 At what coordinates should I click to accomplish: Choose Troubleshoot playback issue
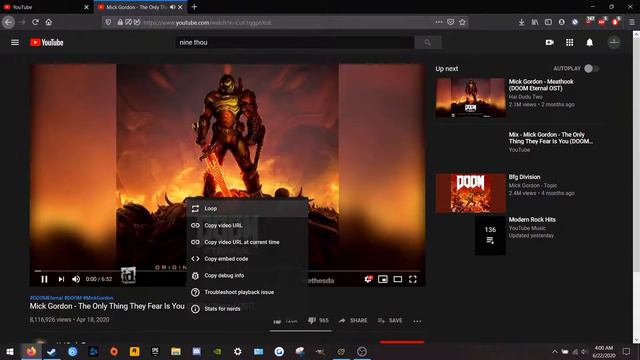pos(247,292)
